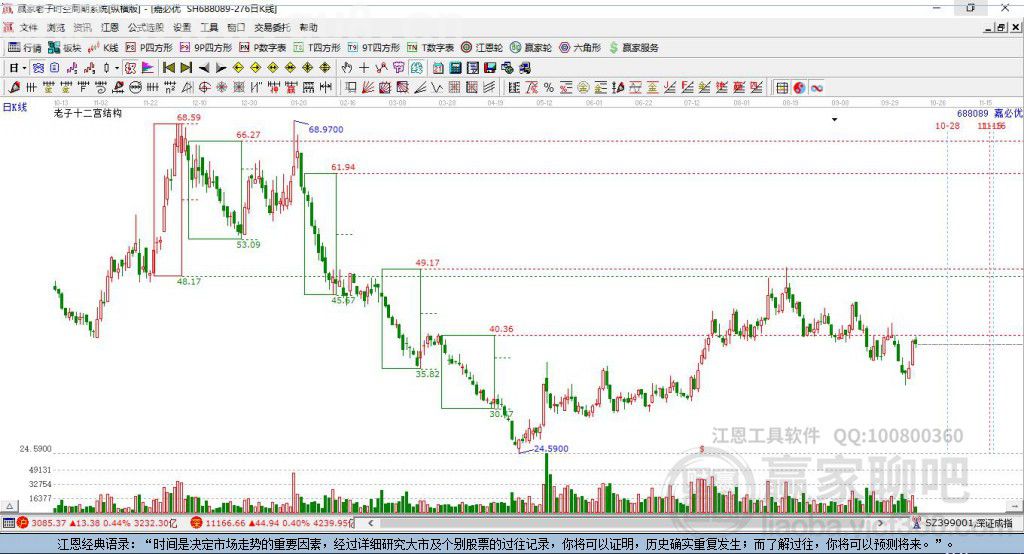Open the 六角形 hexagon tool
This screenshot has width=1024, height=554.
point(580,48)
